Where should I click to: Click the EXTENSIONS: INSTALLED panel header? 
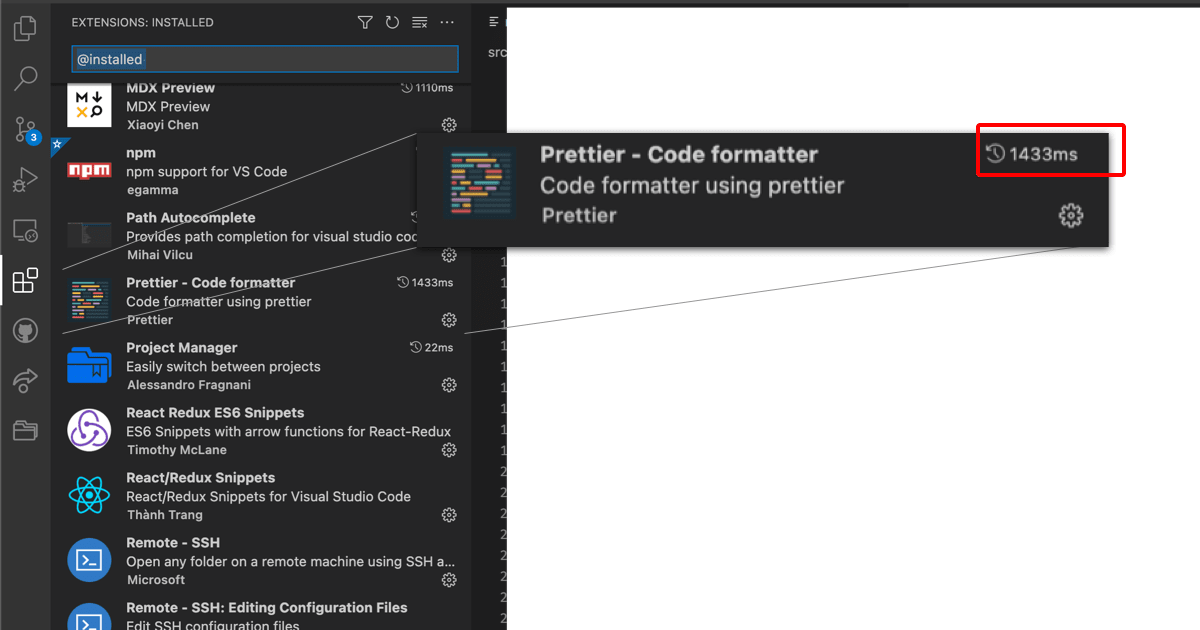[x=142, y=22]
